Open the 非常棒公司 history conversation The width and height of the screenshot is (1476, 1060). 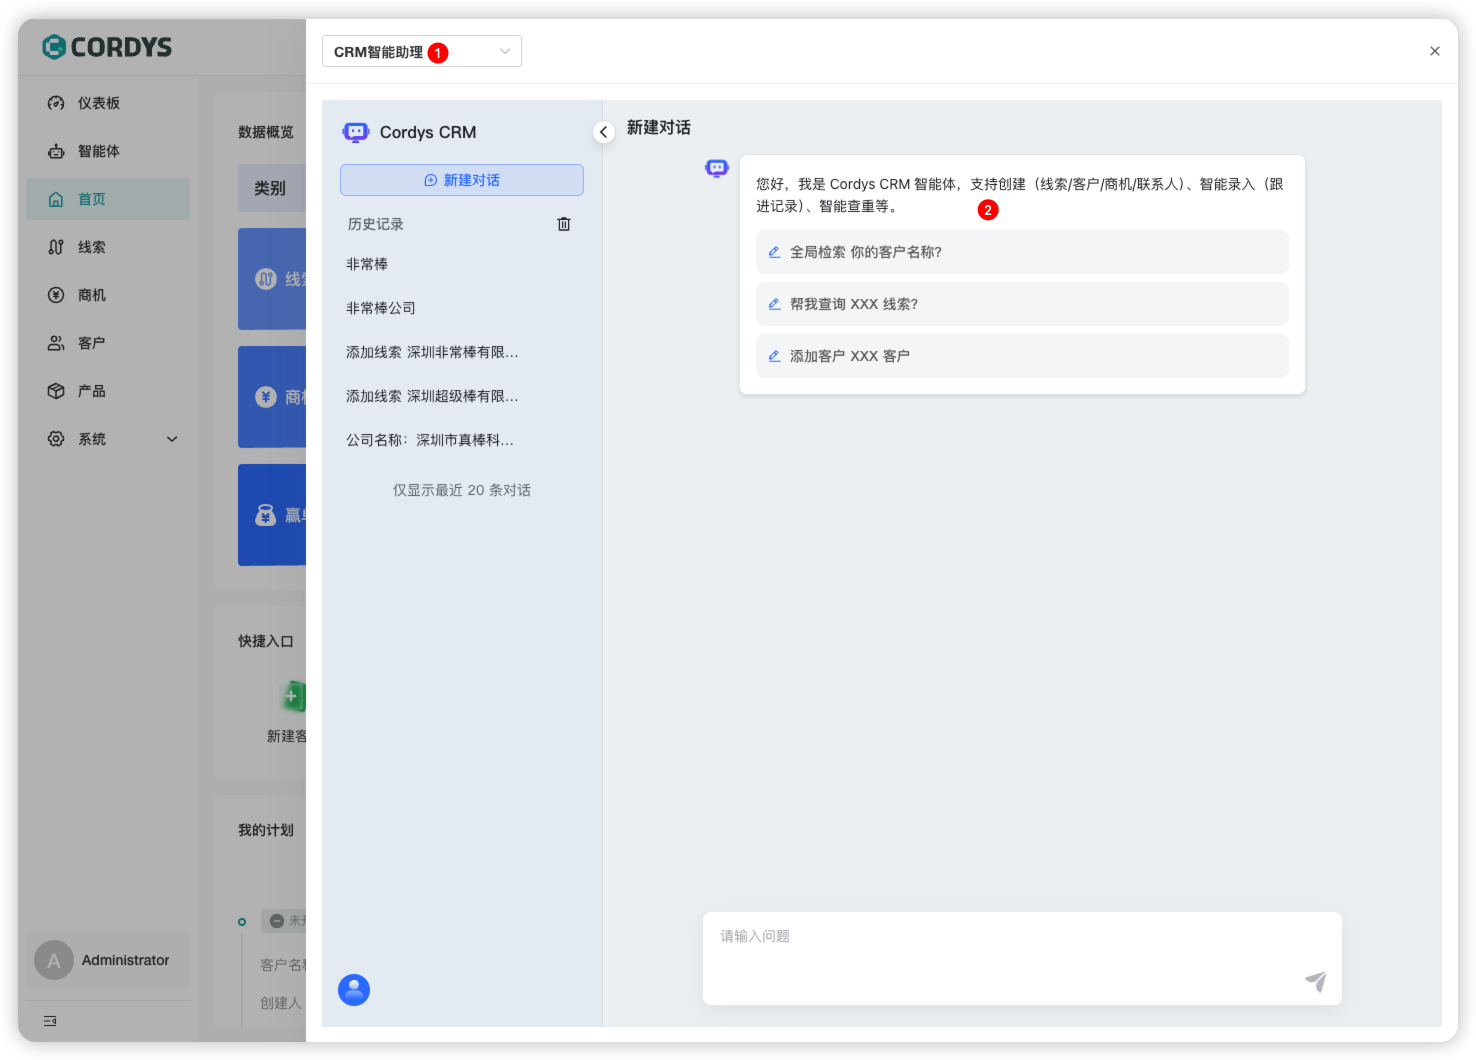tap(381, 308)
